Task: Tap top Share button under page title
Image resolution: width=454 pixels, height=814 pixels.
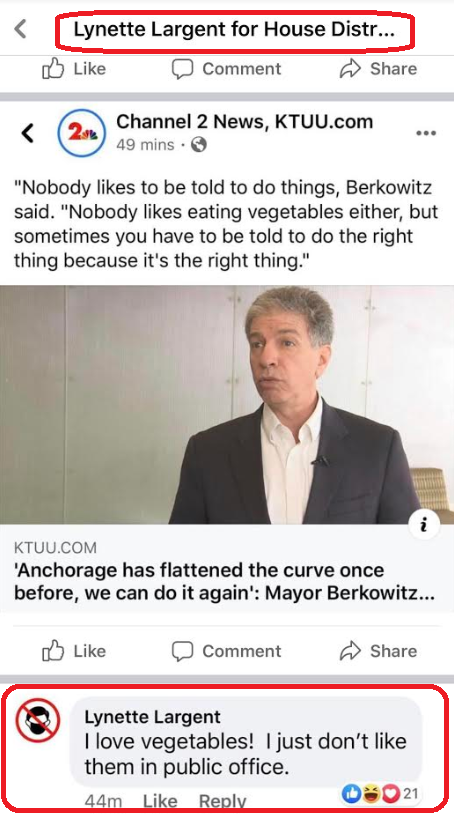Action: (x=378, y=69)
